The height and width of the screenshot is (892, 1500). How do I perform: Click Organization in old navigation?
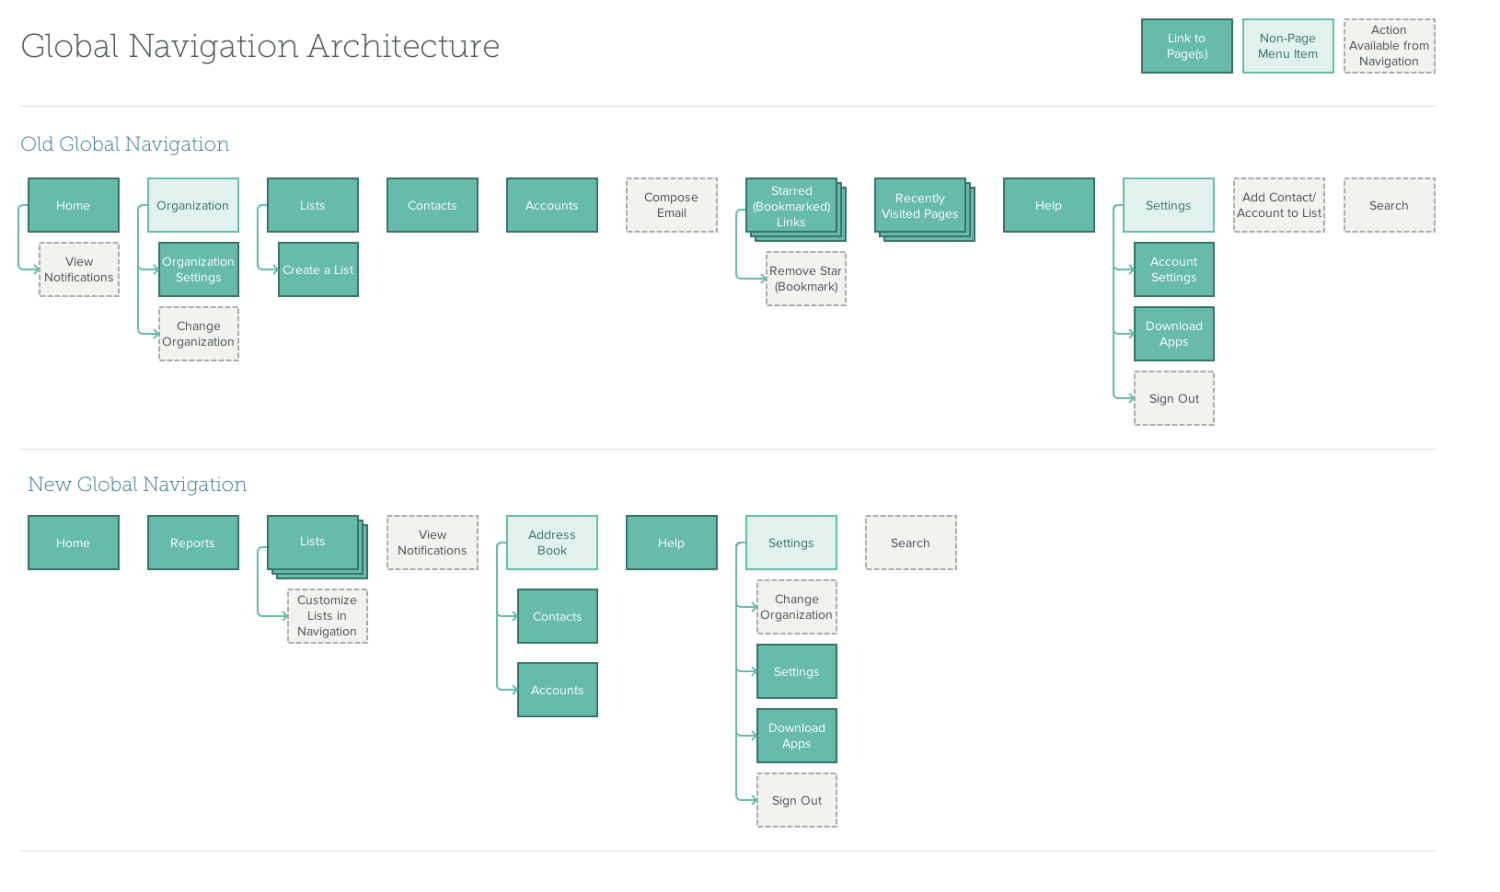pyautogui.click(x=193, y=205)
